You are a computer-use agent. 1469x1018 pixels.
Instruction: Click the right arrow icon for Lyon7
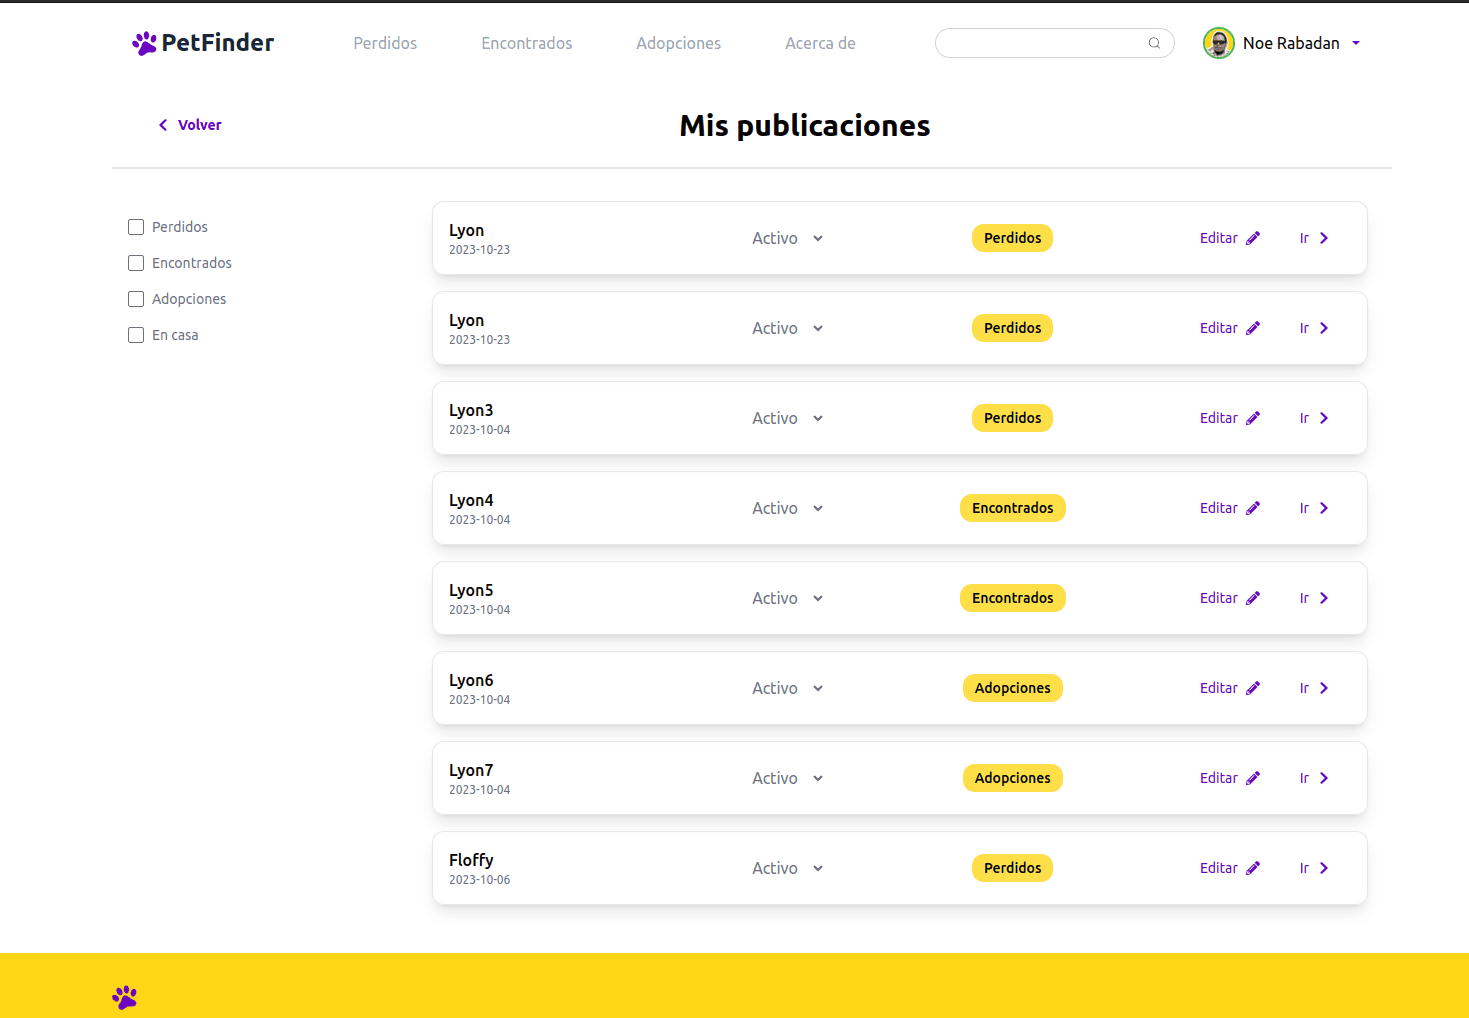[1324, 778]
